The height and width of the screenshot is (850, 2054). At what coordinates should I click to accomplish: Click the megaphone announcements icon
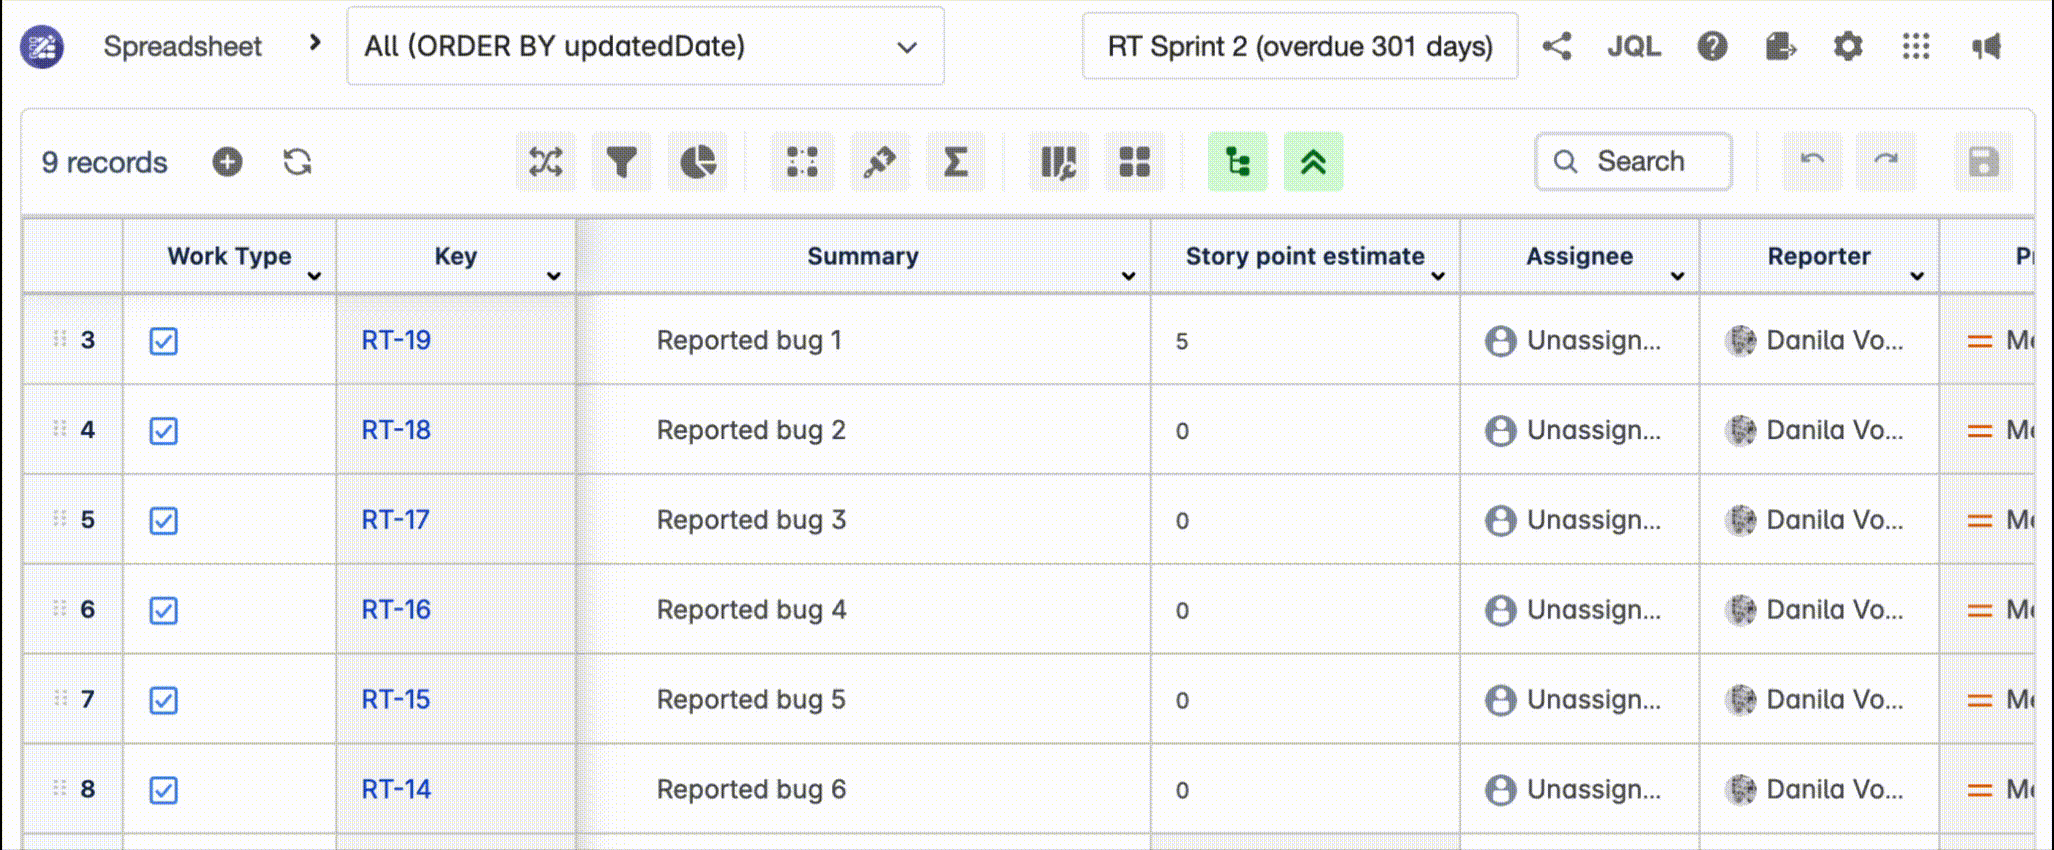click(1986, 46)
